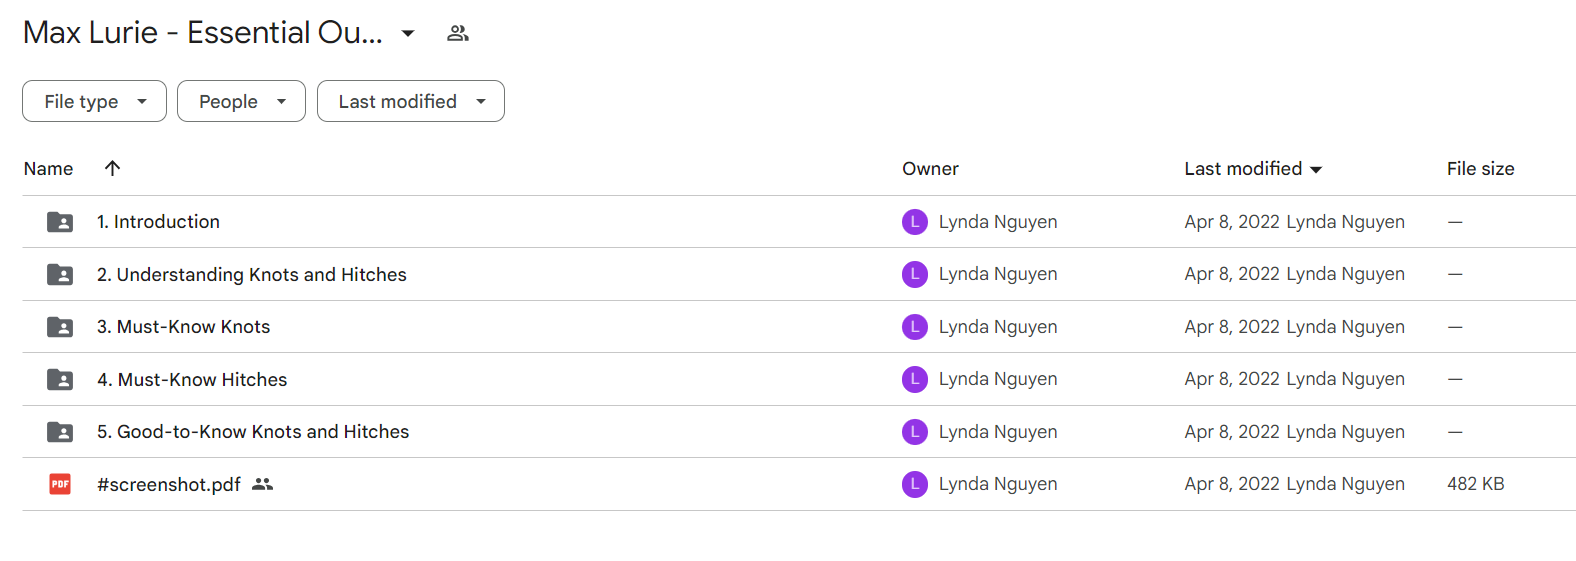Image resolution: width=1576 pixels, height=561 pixels.
Task: Open 2. Understanding Knots and Hitches folder
Action: click(251, 274)
